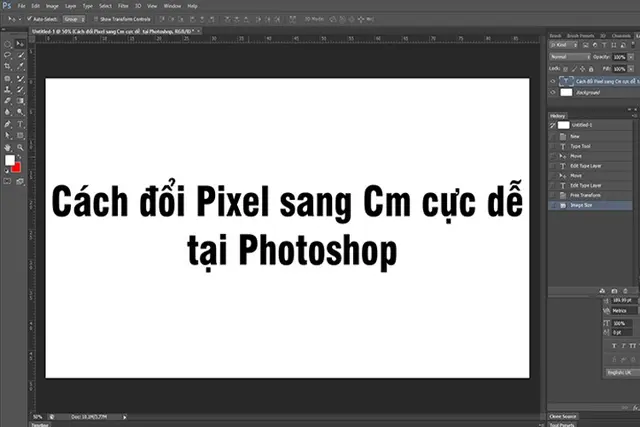Select the Hand tool

(x=8, y=147)
